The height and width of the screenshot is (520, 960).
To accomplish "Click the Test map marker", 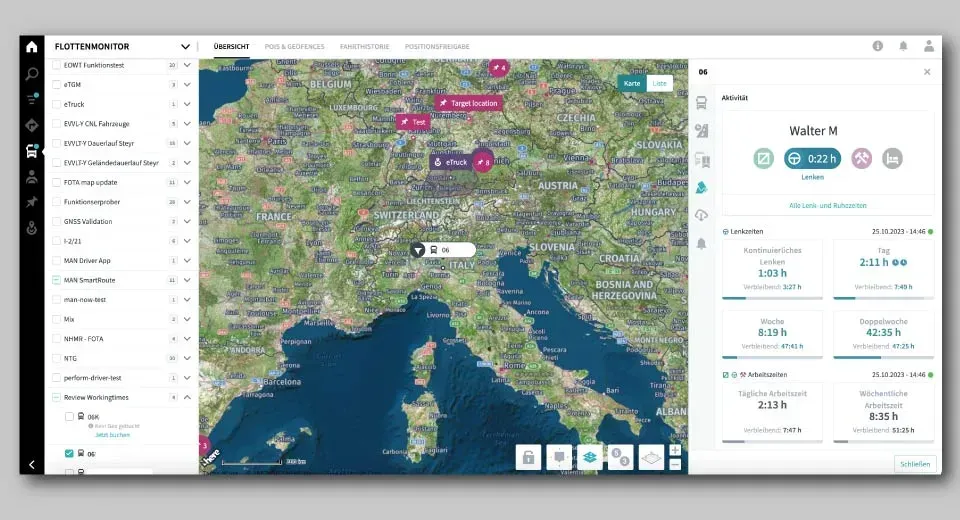I will (x=413, y=122).
